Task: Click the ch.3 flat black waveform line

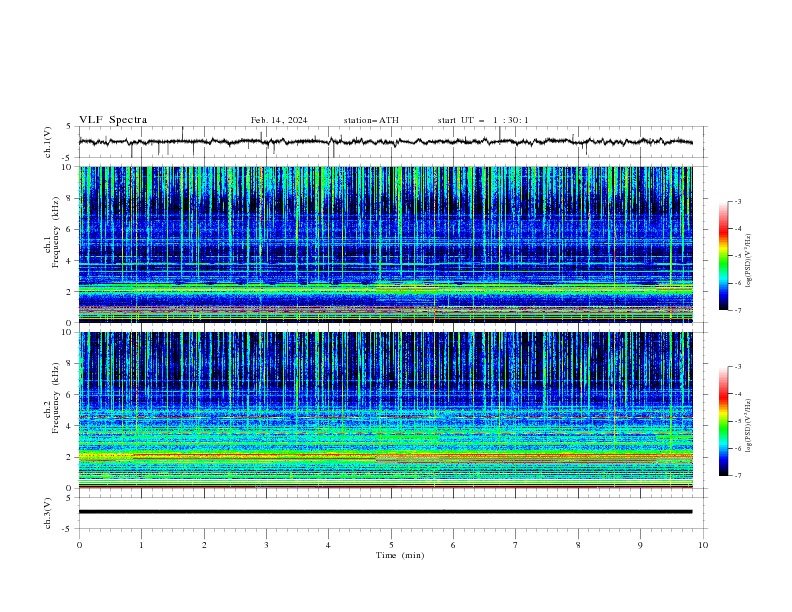Action: 385,512
